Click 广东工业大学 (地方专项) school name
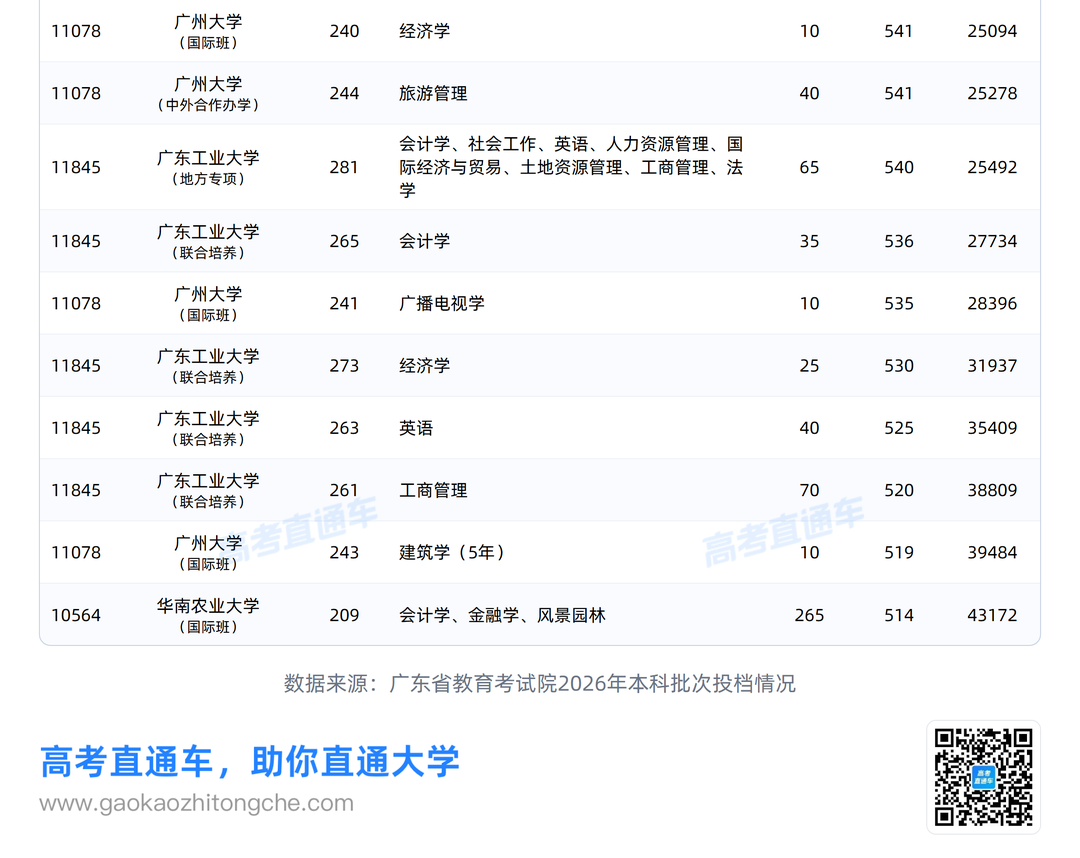 (x=208, y=167)
